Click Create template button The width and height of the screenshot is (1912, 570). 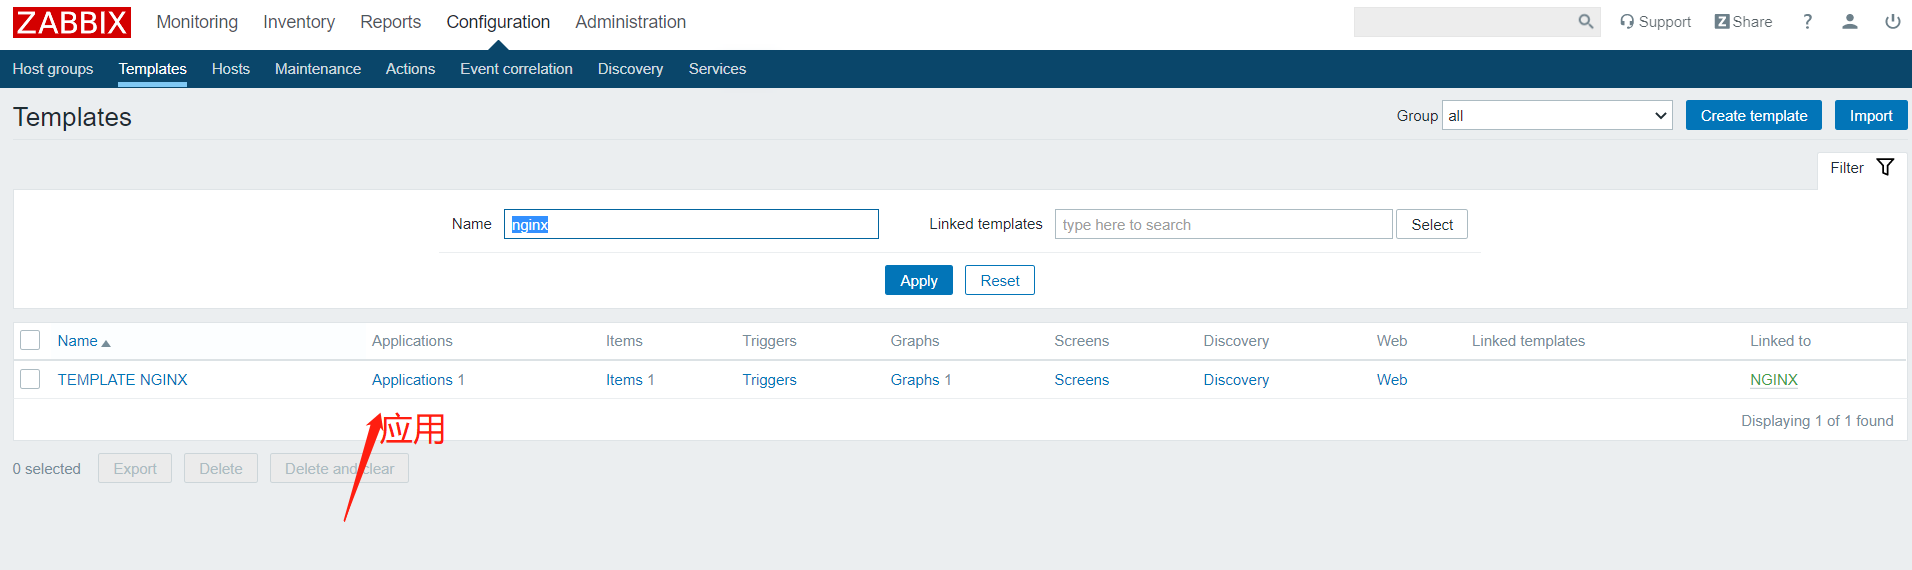[x=1754, y=116]
